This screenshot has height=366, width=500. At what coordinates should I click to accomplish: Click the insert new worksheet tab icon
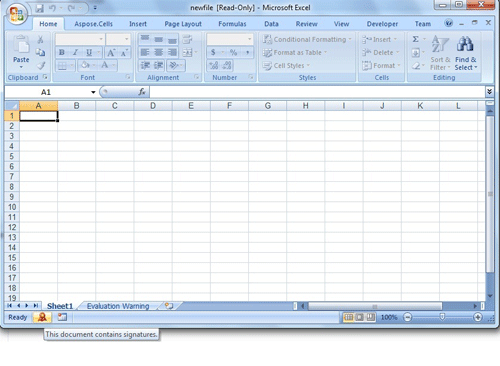(x=169, y=306)
